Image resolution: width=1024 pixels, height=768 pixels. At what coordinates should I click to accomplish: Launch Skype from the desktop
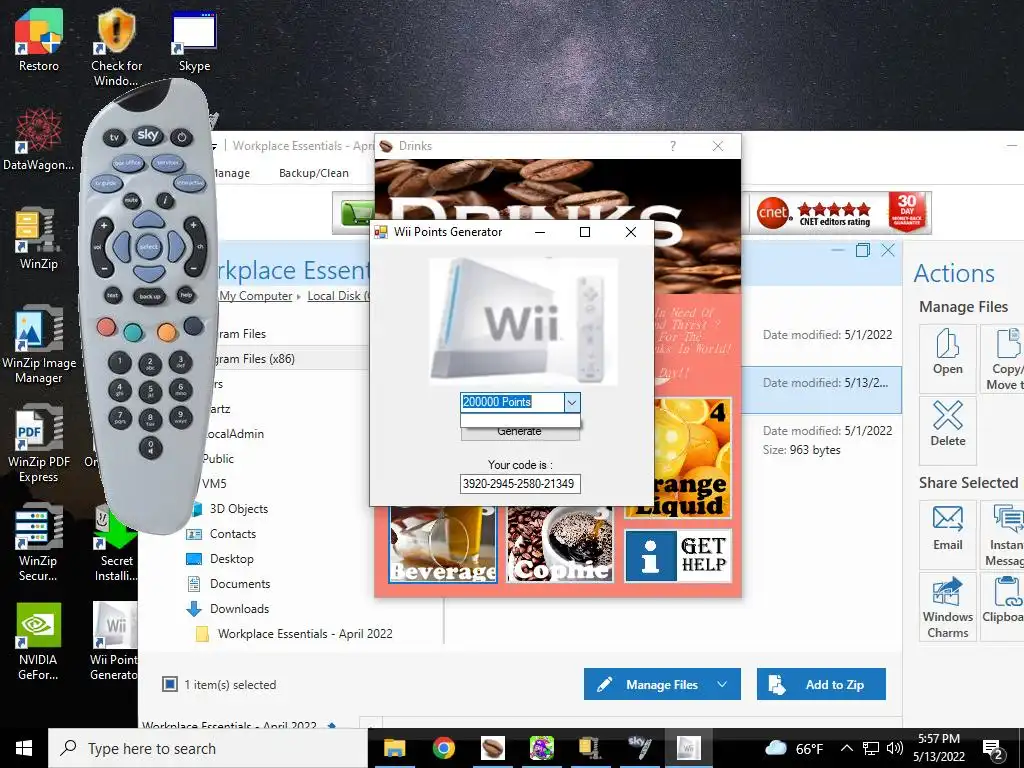point(194,40)
